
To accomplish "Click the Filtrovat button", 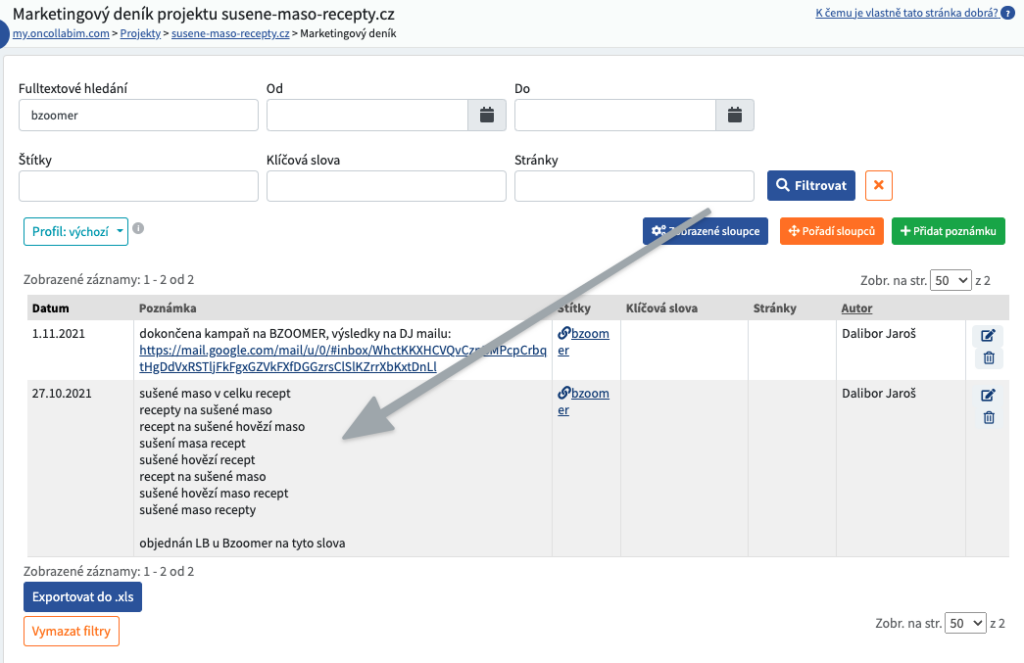I will 811,186.
